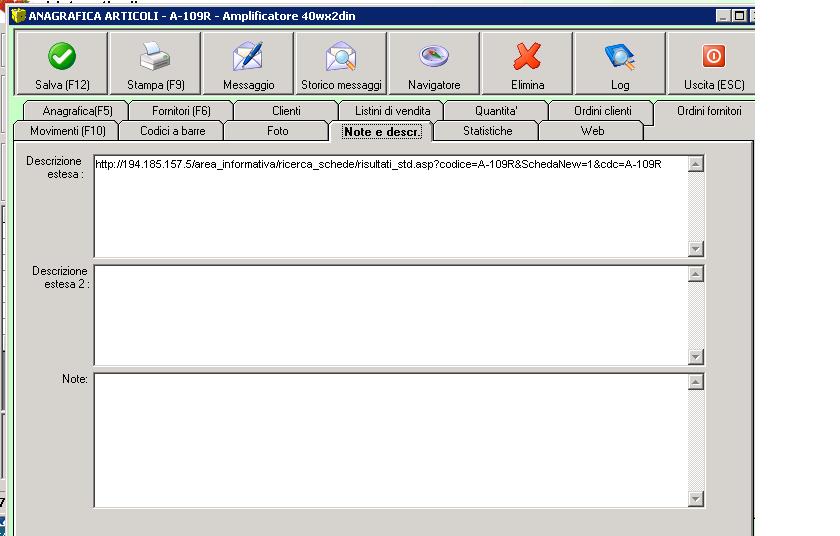Open the Log book icon button

pyautogui.click(x=620, y=63)
